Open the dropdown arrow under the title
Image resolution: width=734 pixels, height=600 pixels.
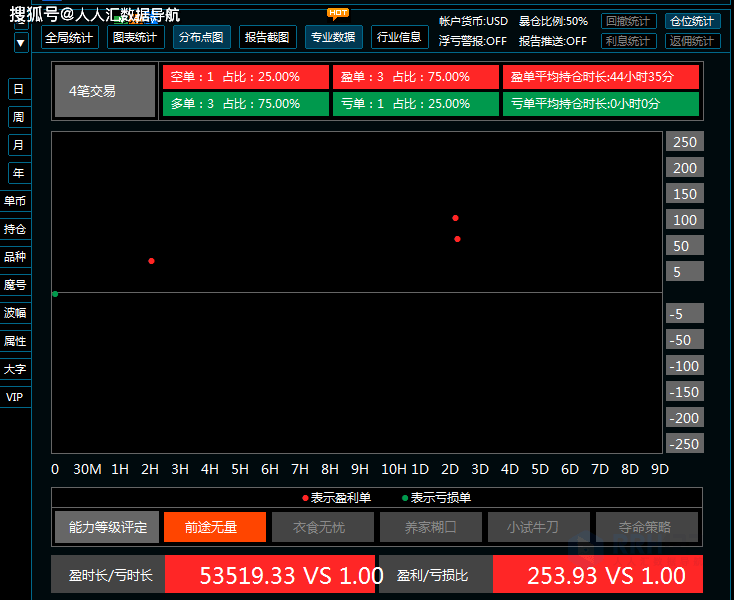click(x=21, y=43)
